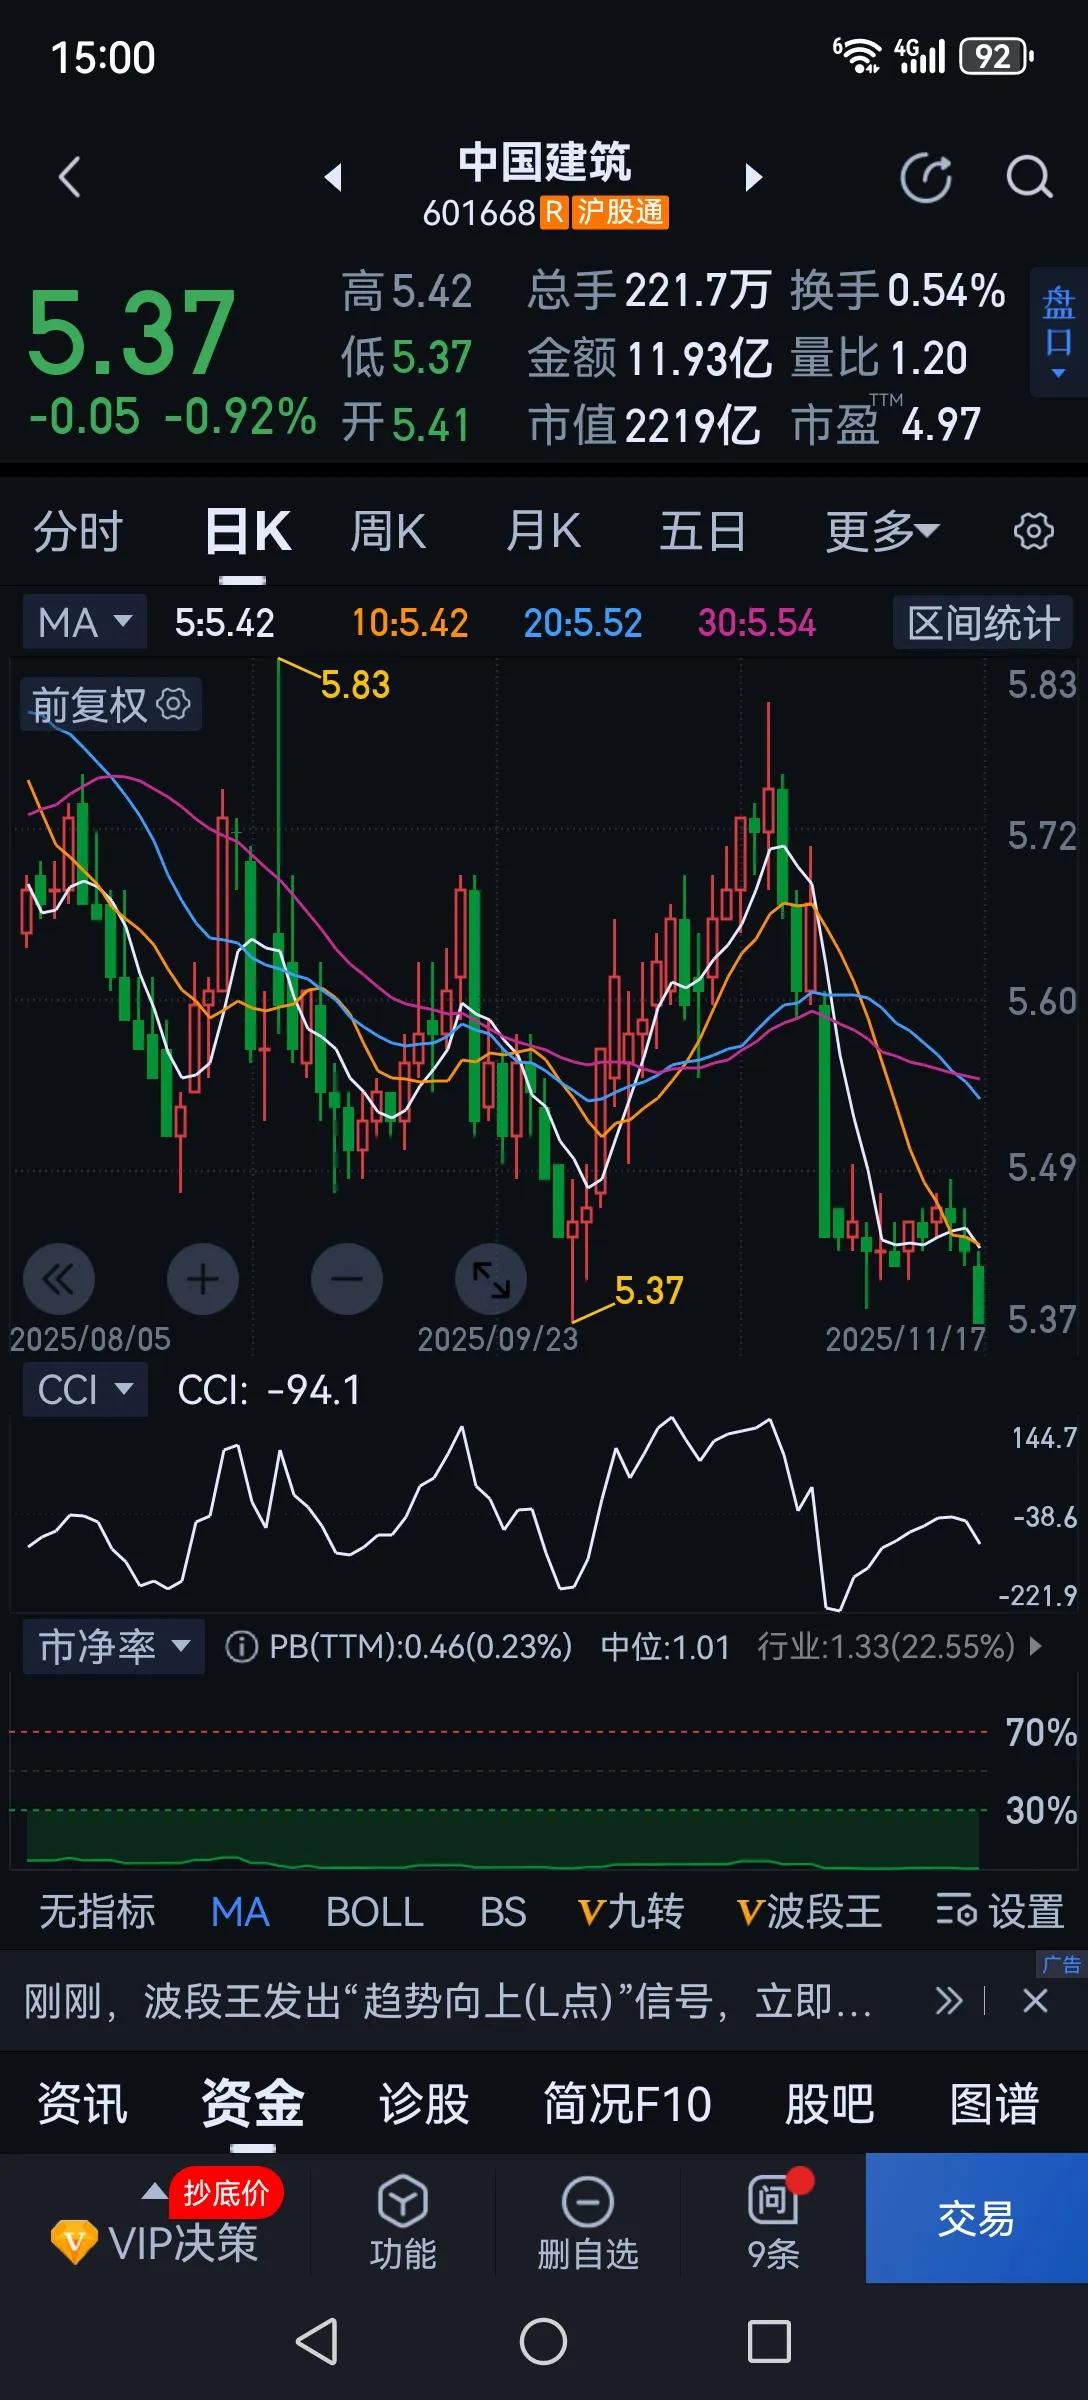
Task: Open chart settings gear icon
Action: point(1033,531)
